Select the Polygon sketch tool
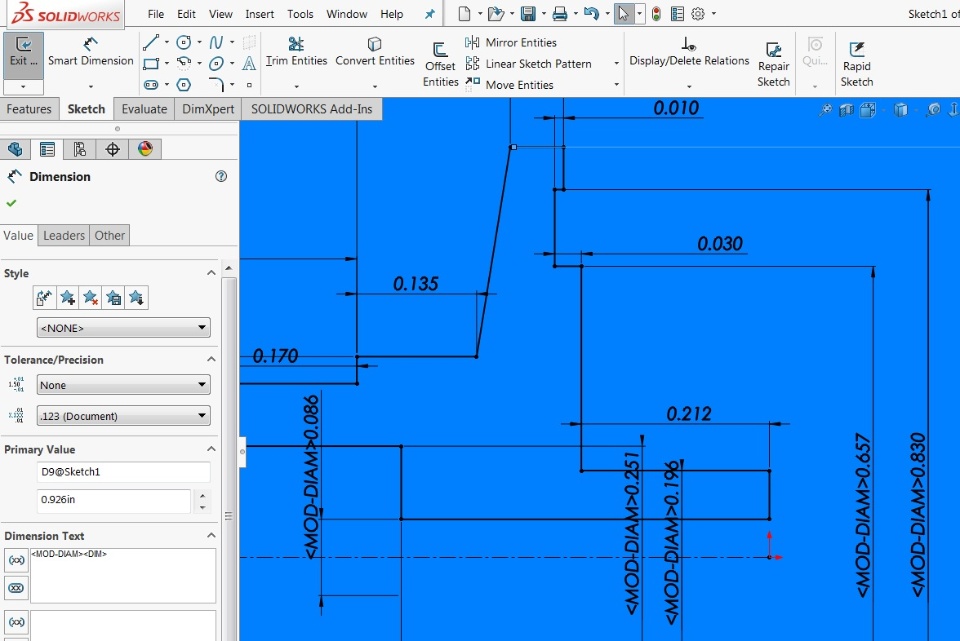Image resolution: width=960 pixels, height=641 pixels. coord(184,84)
